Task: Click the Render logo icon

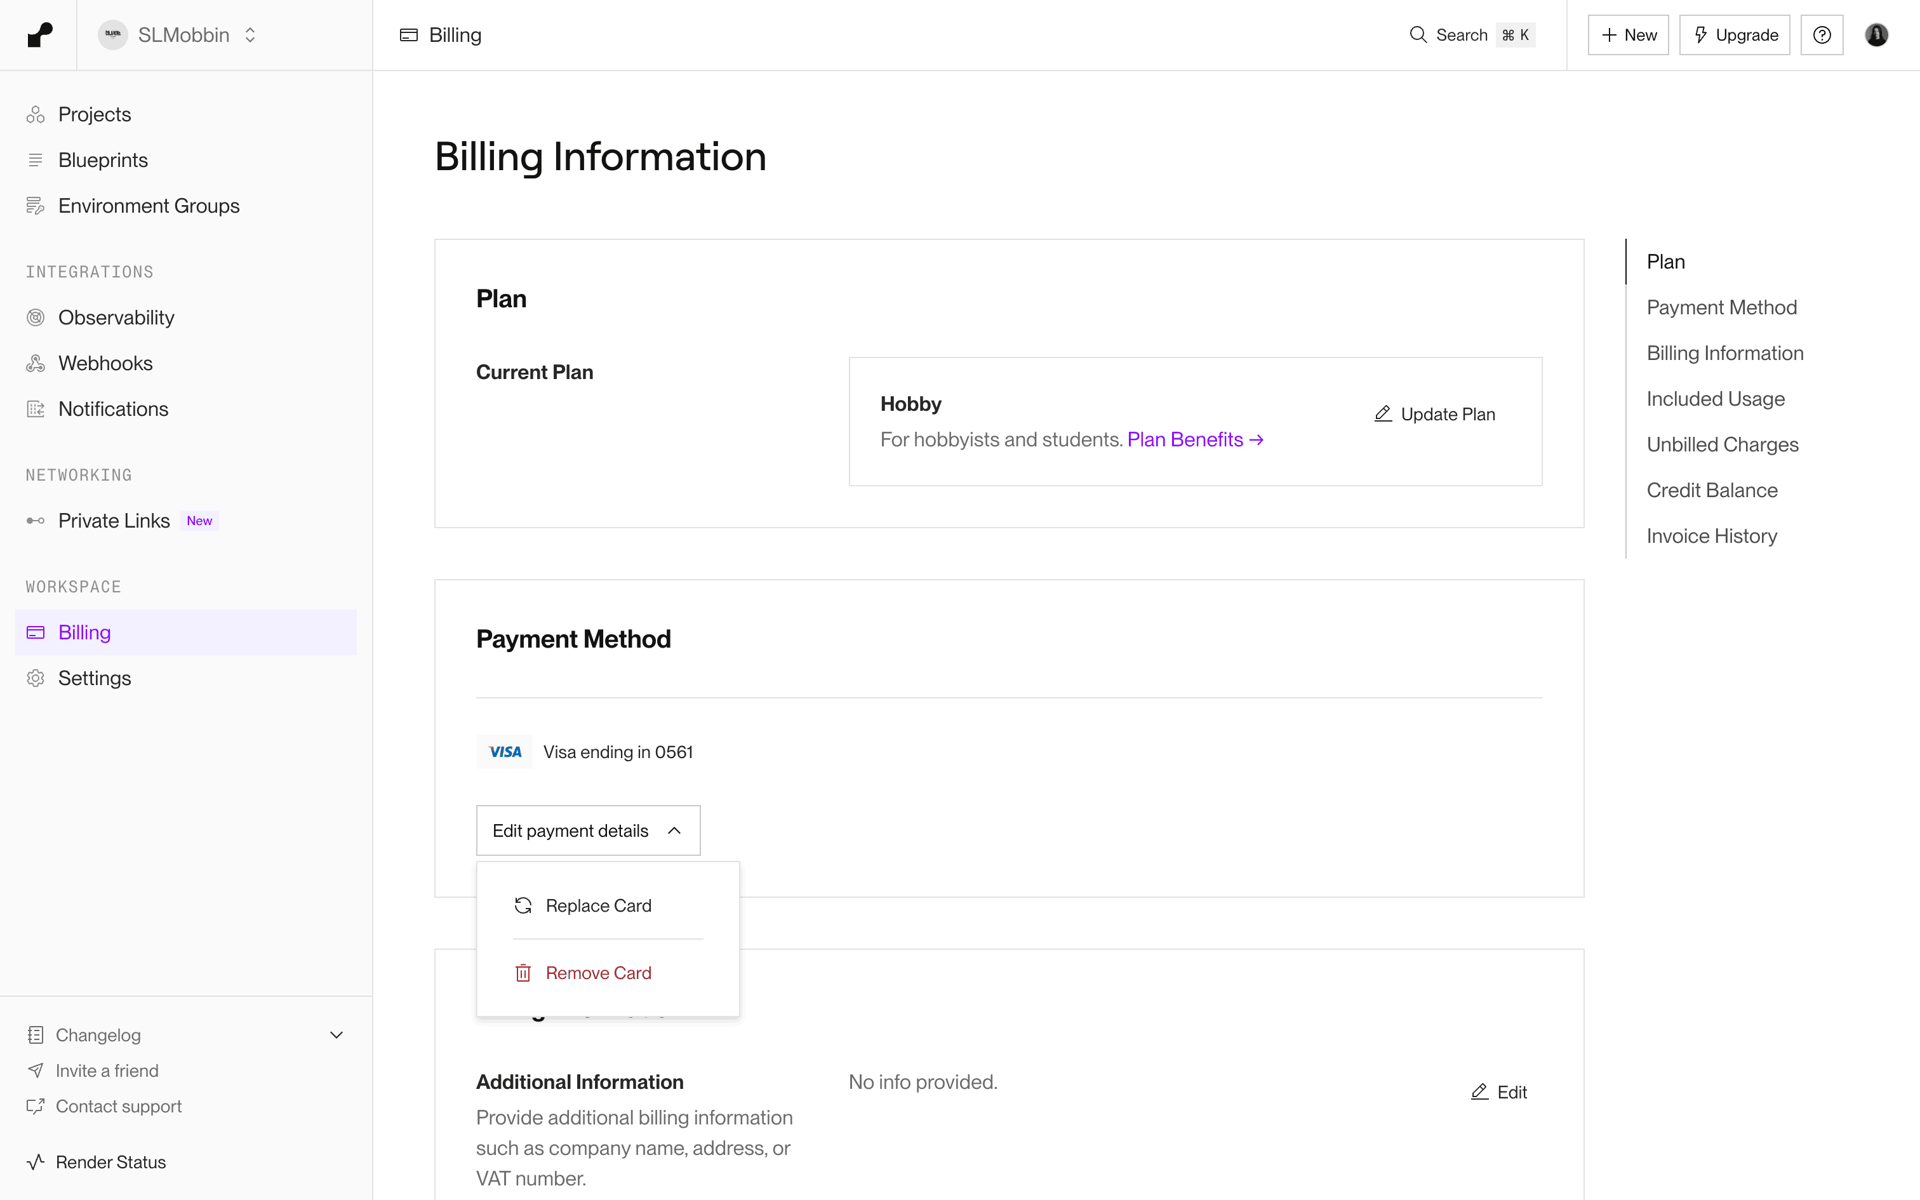Action: (x=39, y=35)
